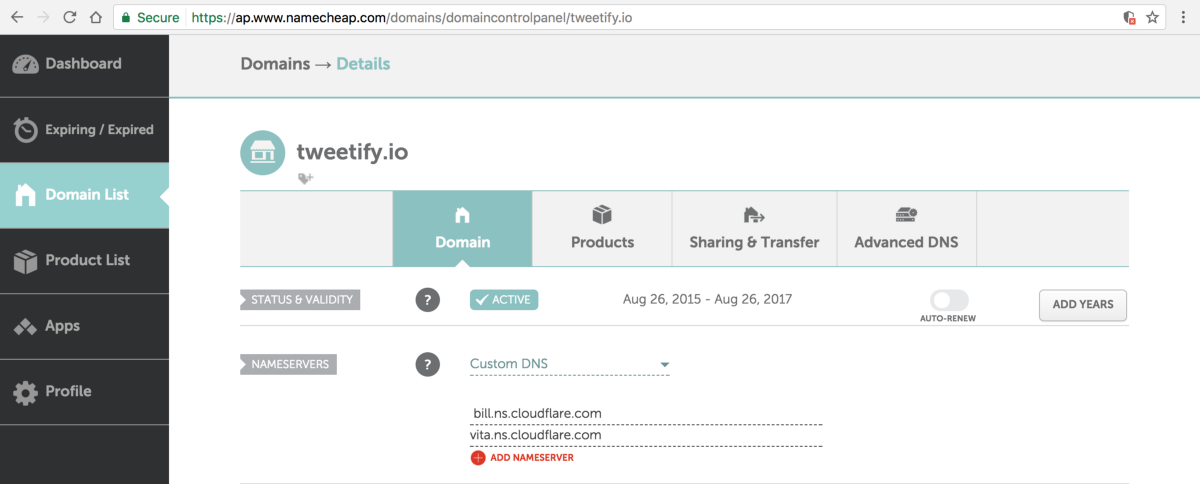The width and height of the screenshot is (1200, 484).
Task: Open the Apps sidebar icon
Action: [26, 326]
